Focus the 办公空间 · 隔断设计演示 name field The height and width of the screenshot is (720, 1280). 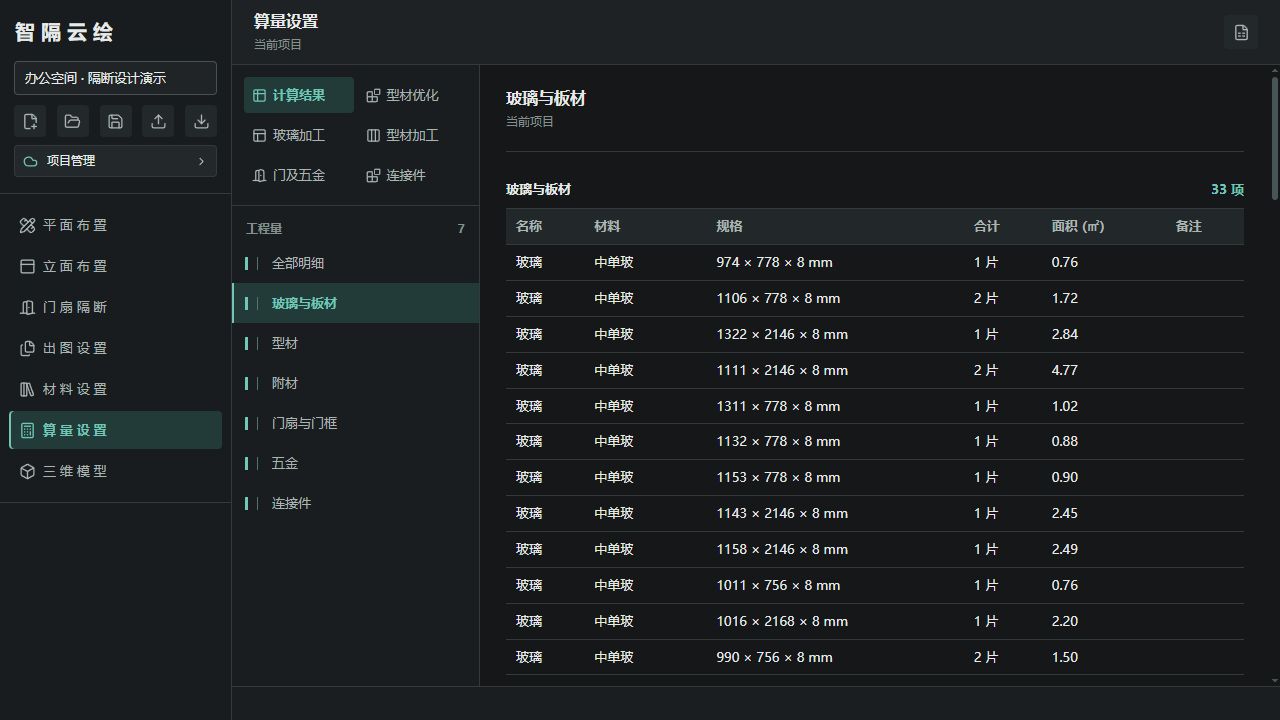pos(115,78)
